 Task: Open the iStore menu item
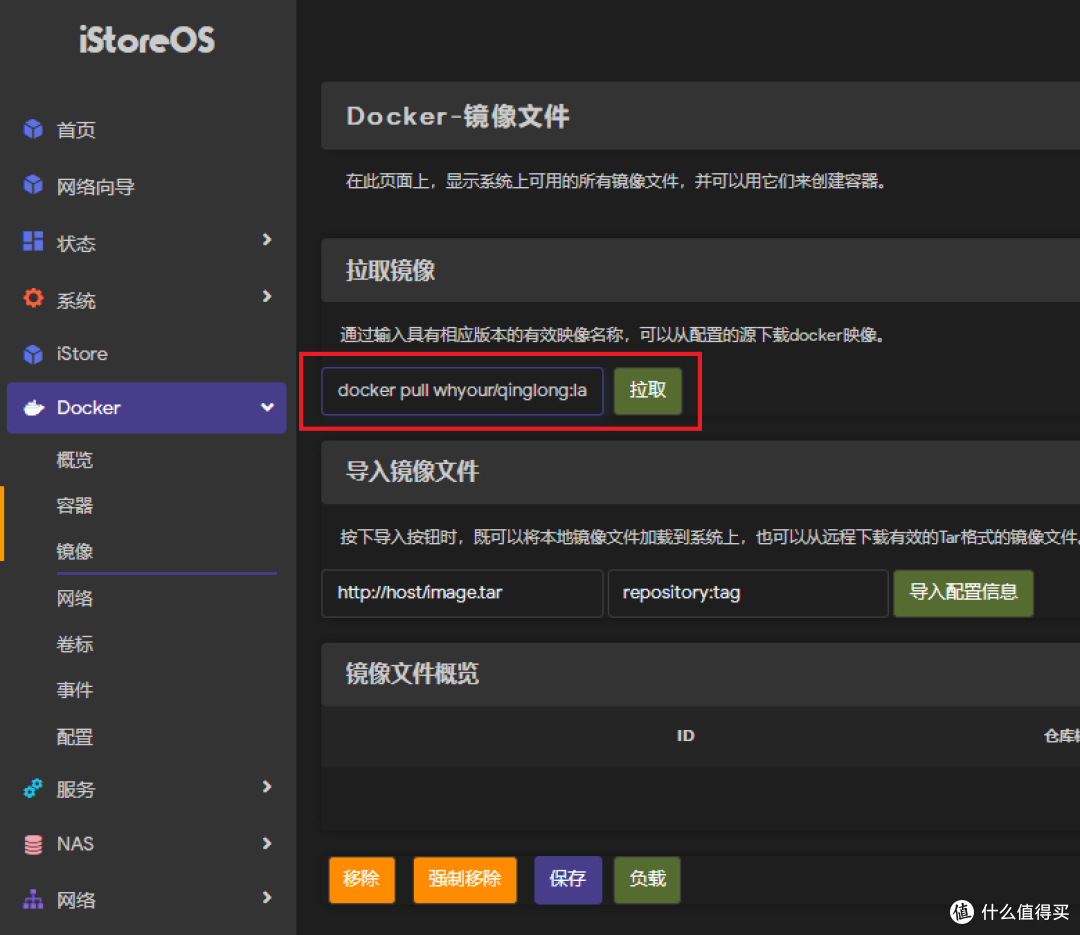click(82, 354)
